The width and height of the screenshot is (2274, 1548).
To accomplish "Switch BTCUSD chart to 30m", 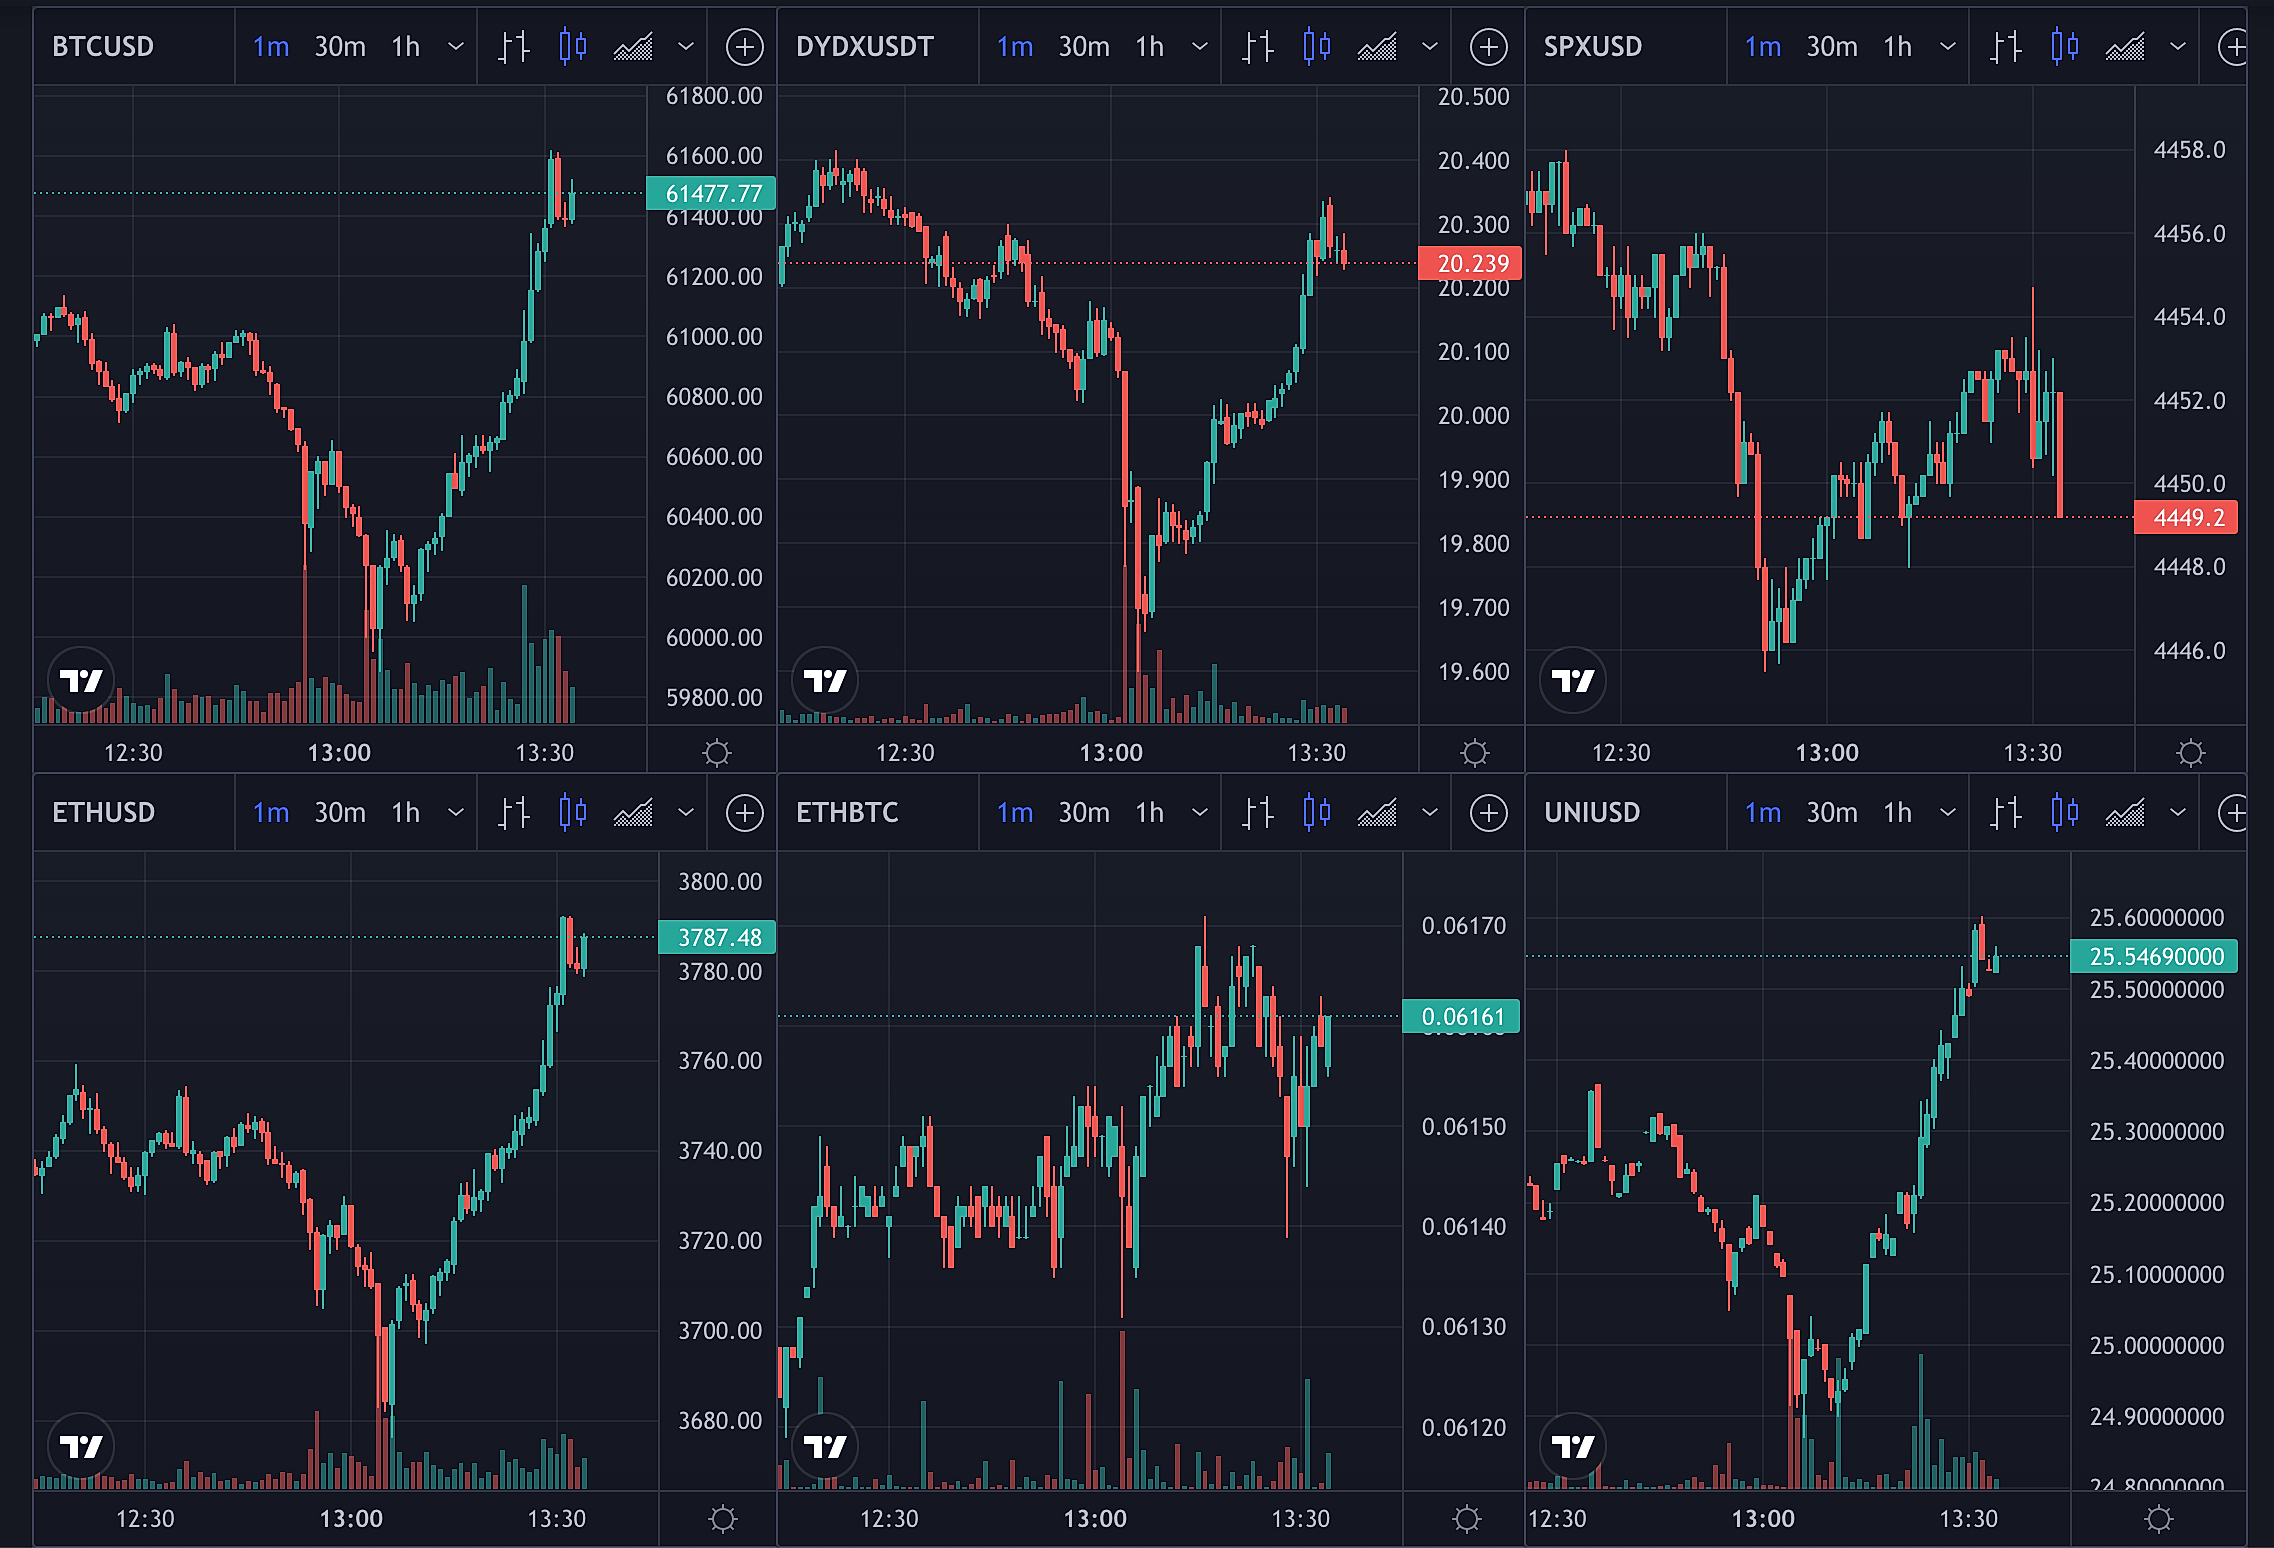I will pos(340,47).
